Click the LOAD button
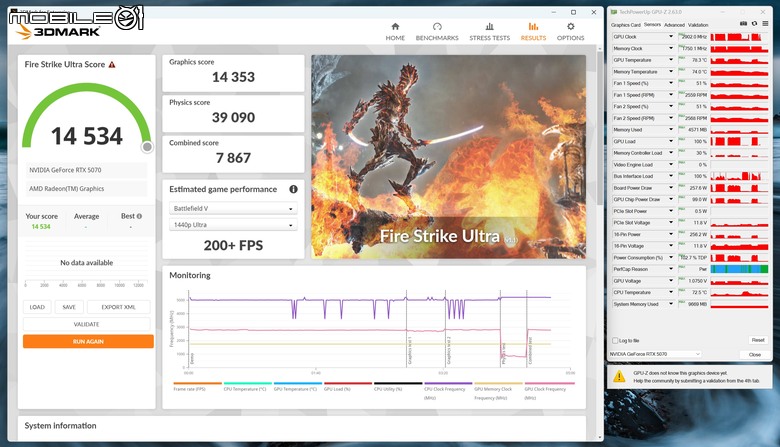Image resolution: width=780 pixels, height=447 pixels. pyautogui.click(x=37, y=307)
